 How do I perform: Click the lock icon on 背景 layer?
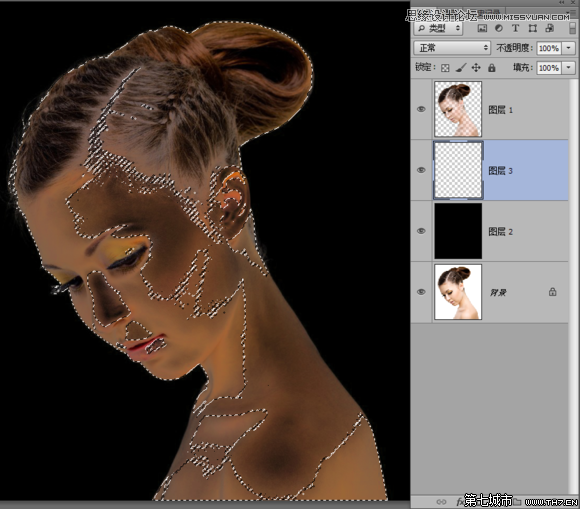[x=552, y=292]
